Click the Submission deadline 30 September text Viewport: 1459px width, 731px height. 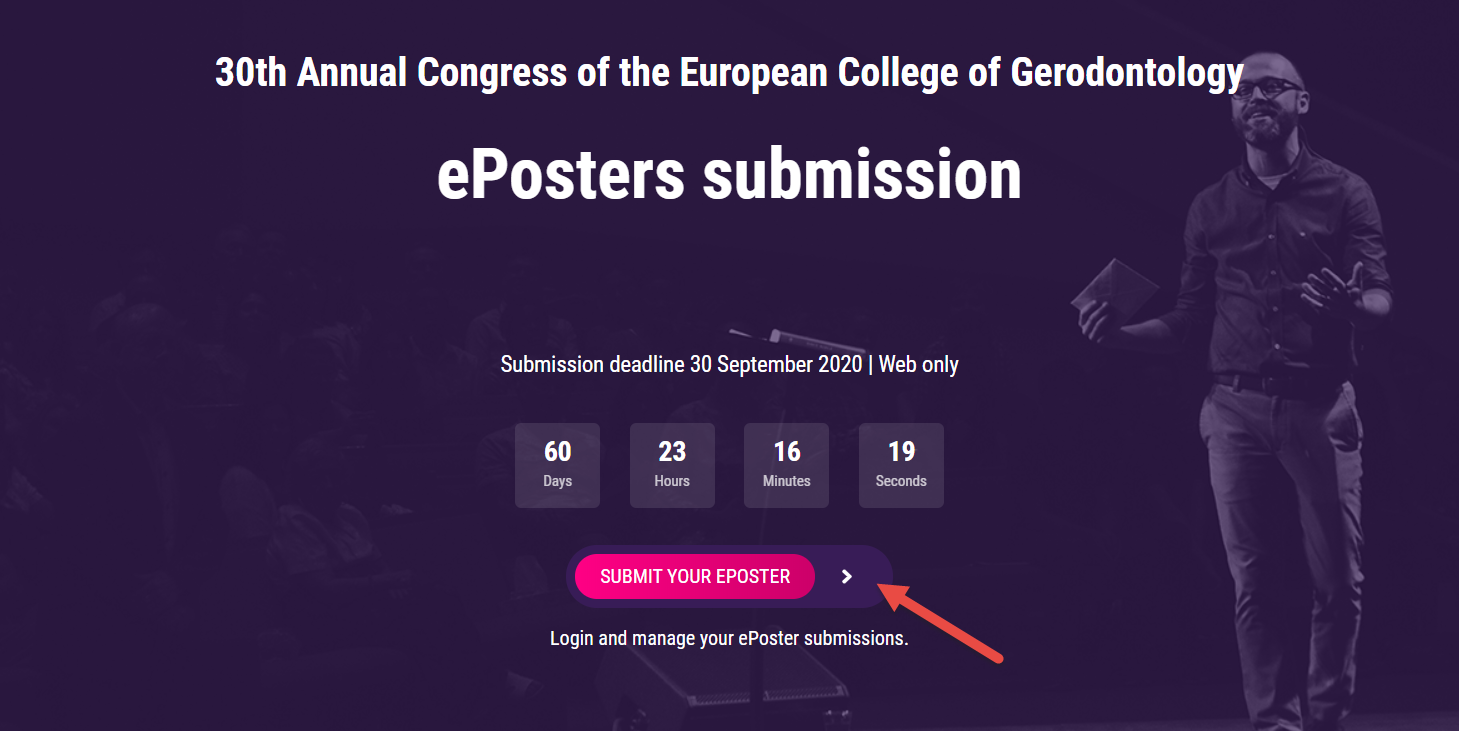pos(681,364)
